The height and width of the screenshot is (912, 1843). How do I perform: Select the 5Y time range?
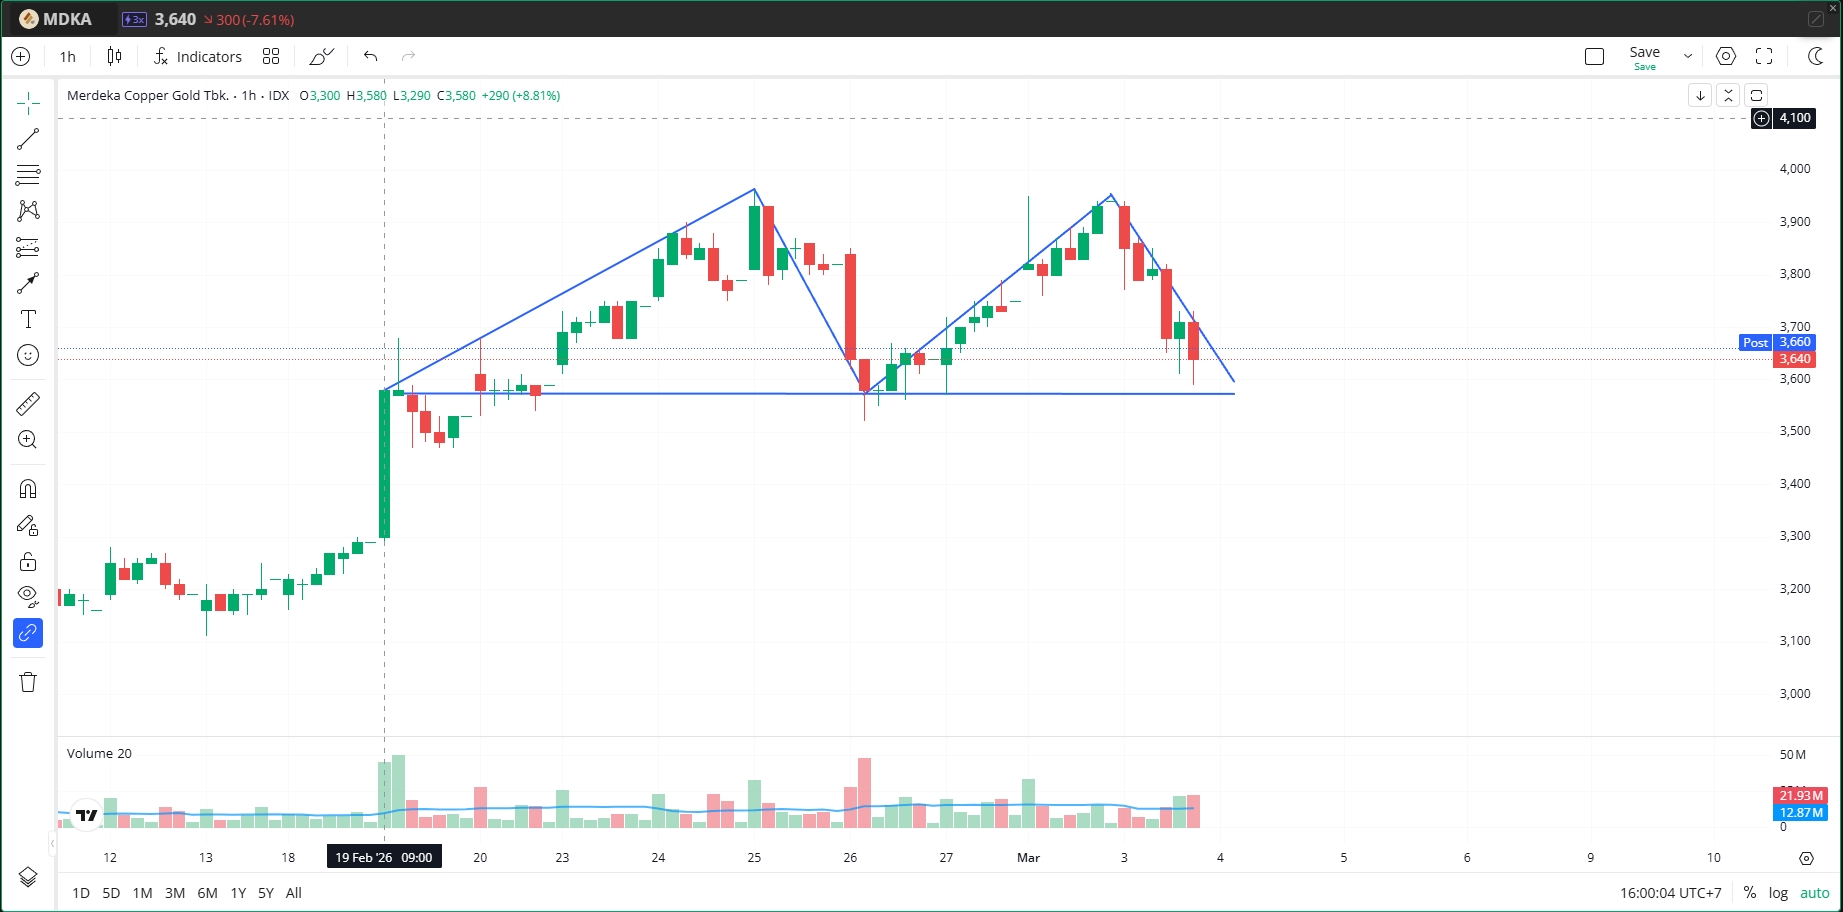266,893
